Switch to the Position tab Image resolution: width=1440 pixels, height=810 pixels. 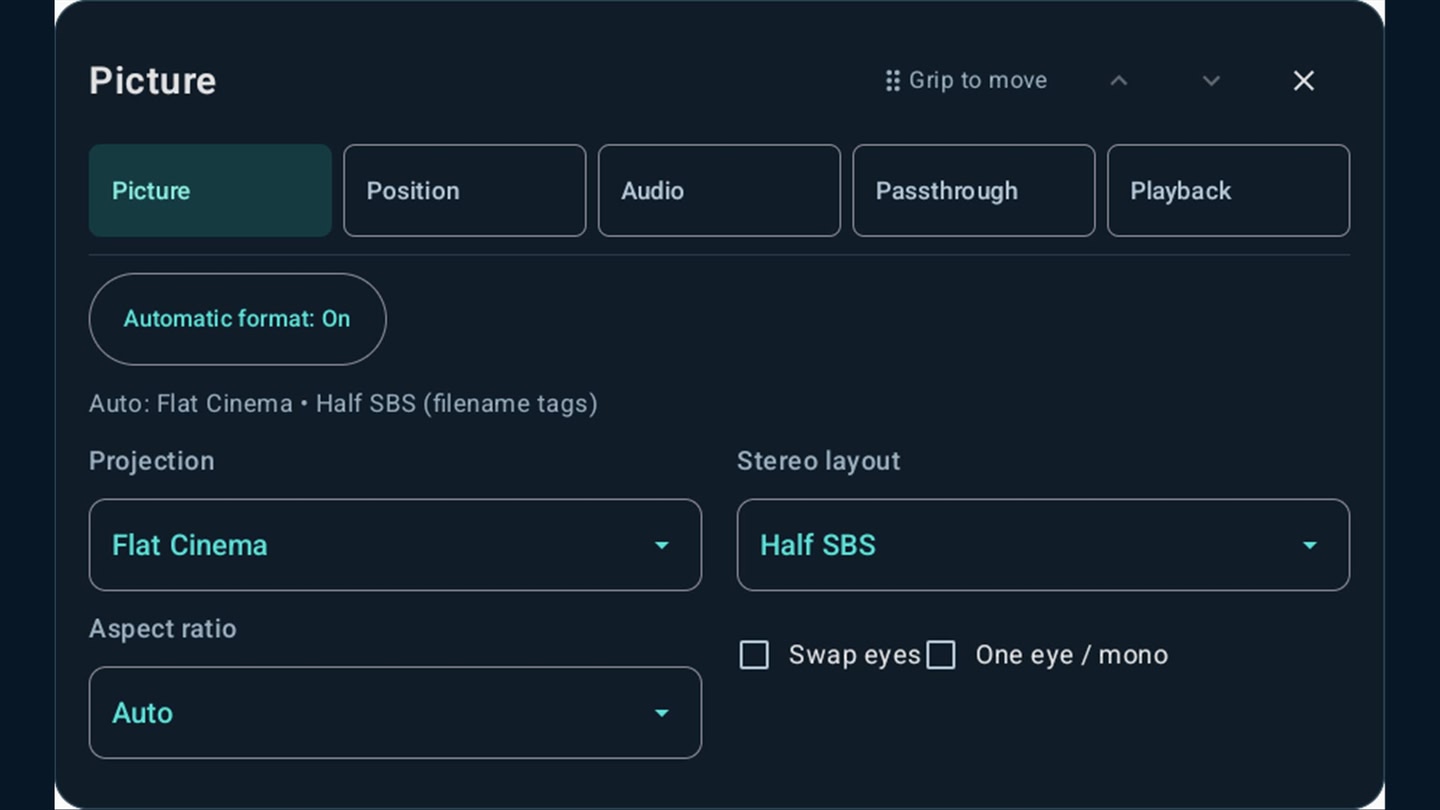pyautogui.click(x=465, y=191)
